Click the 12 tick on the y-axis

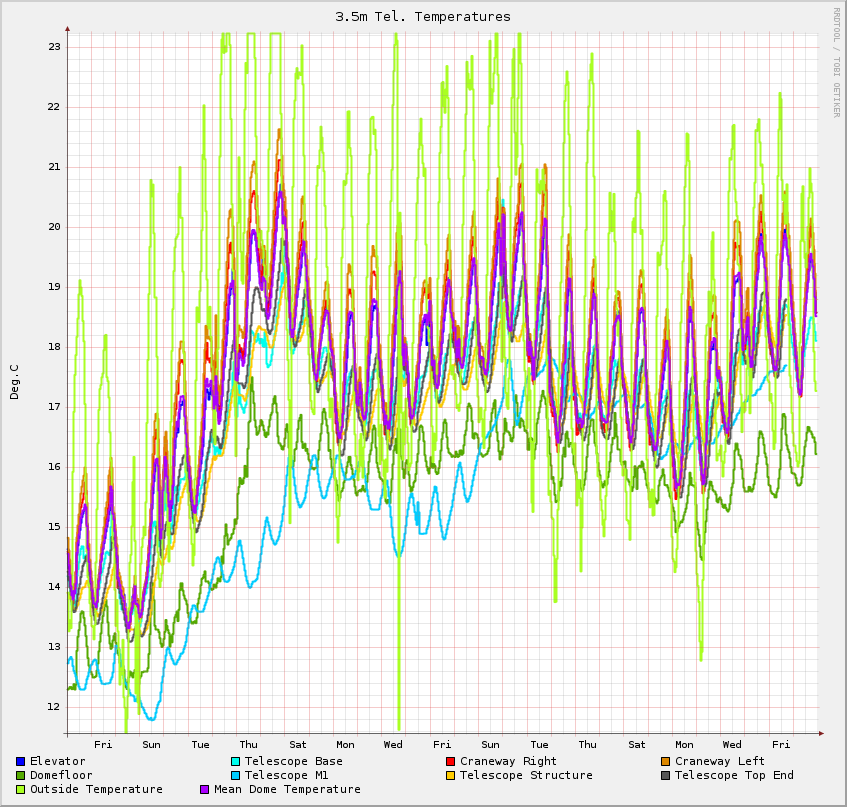click(x=55, y=707)
